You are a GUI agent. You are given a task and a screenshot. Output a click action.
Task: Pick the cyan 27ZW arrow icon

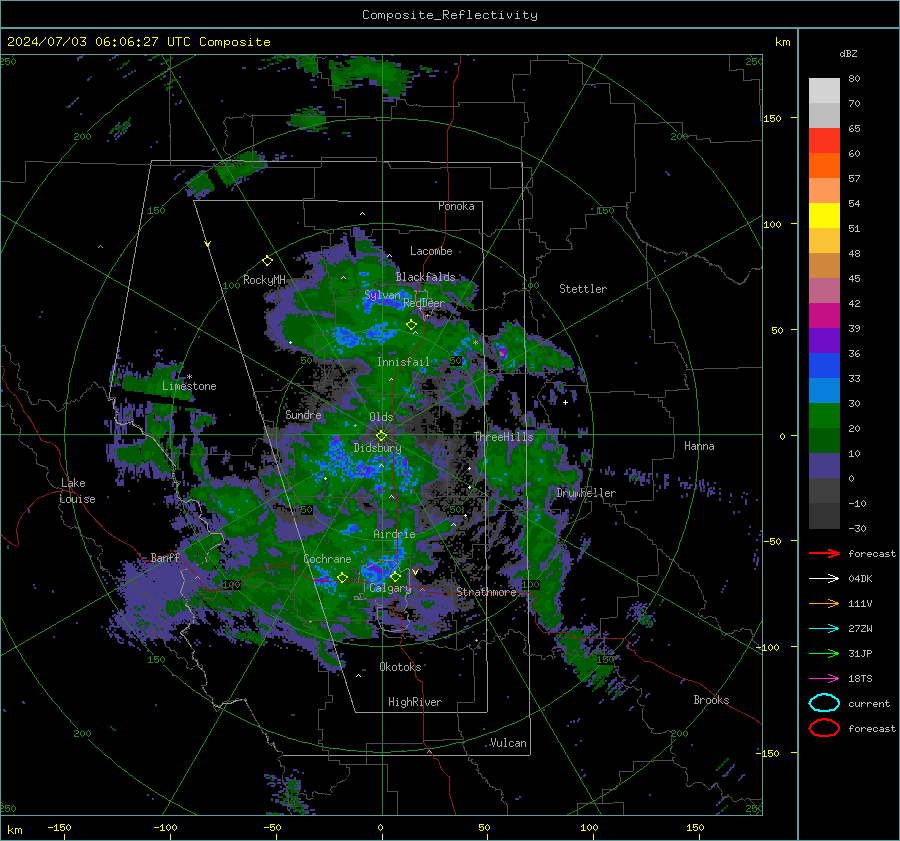[x=824, y=629]
